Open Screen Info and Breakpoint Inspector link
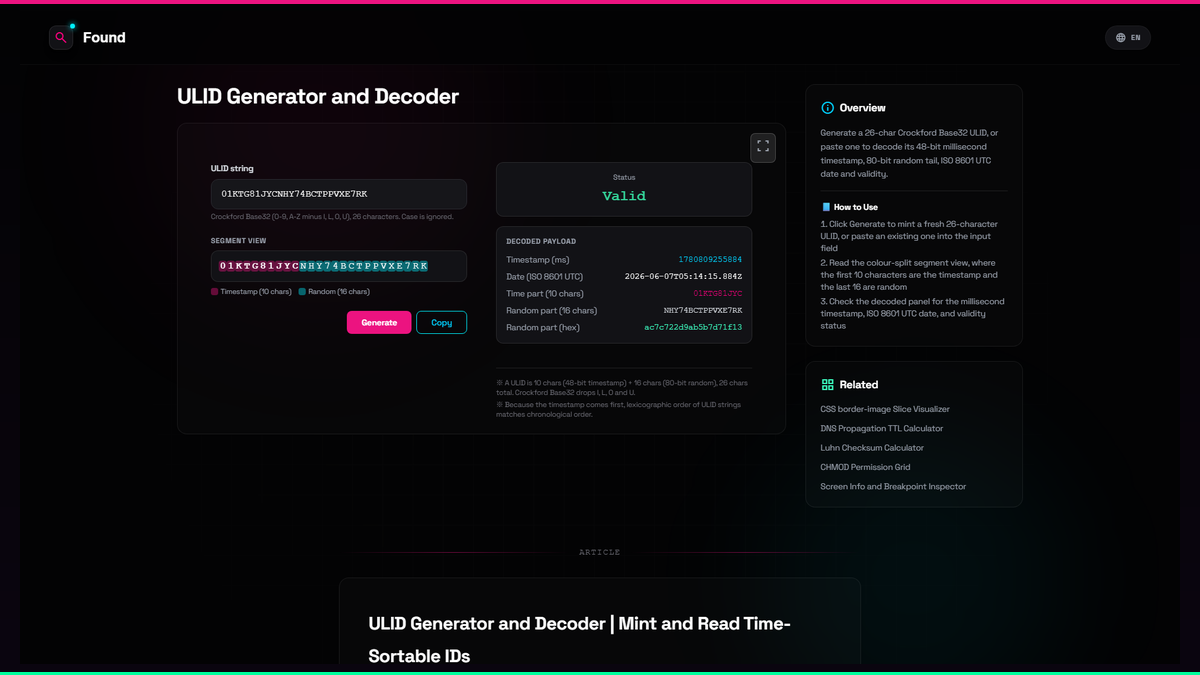 tap(893, 487)
